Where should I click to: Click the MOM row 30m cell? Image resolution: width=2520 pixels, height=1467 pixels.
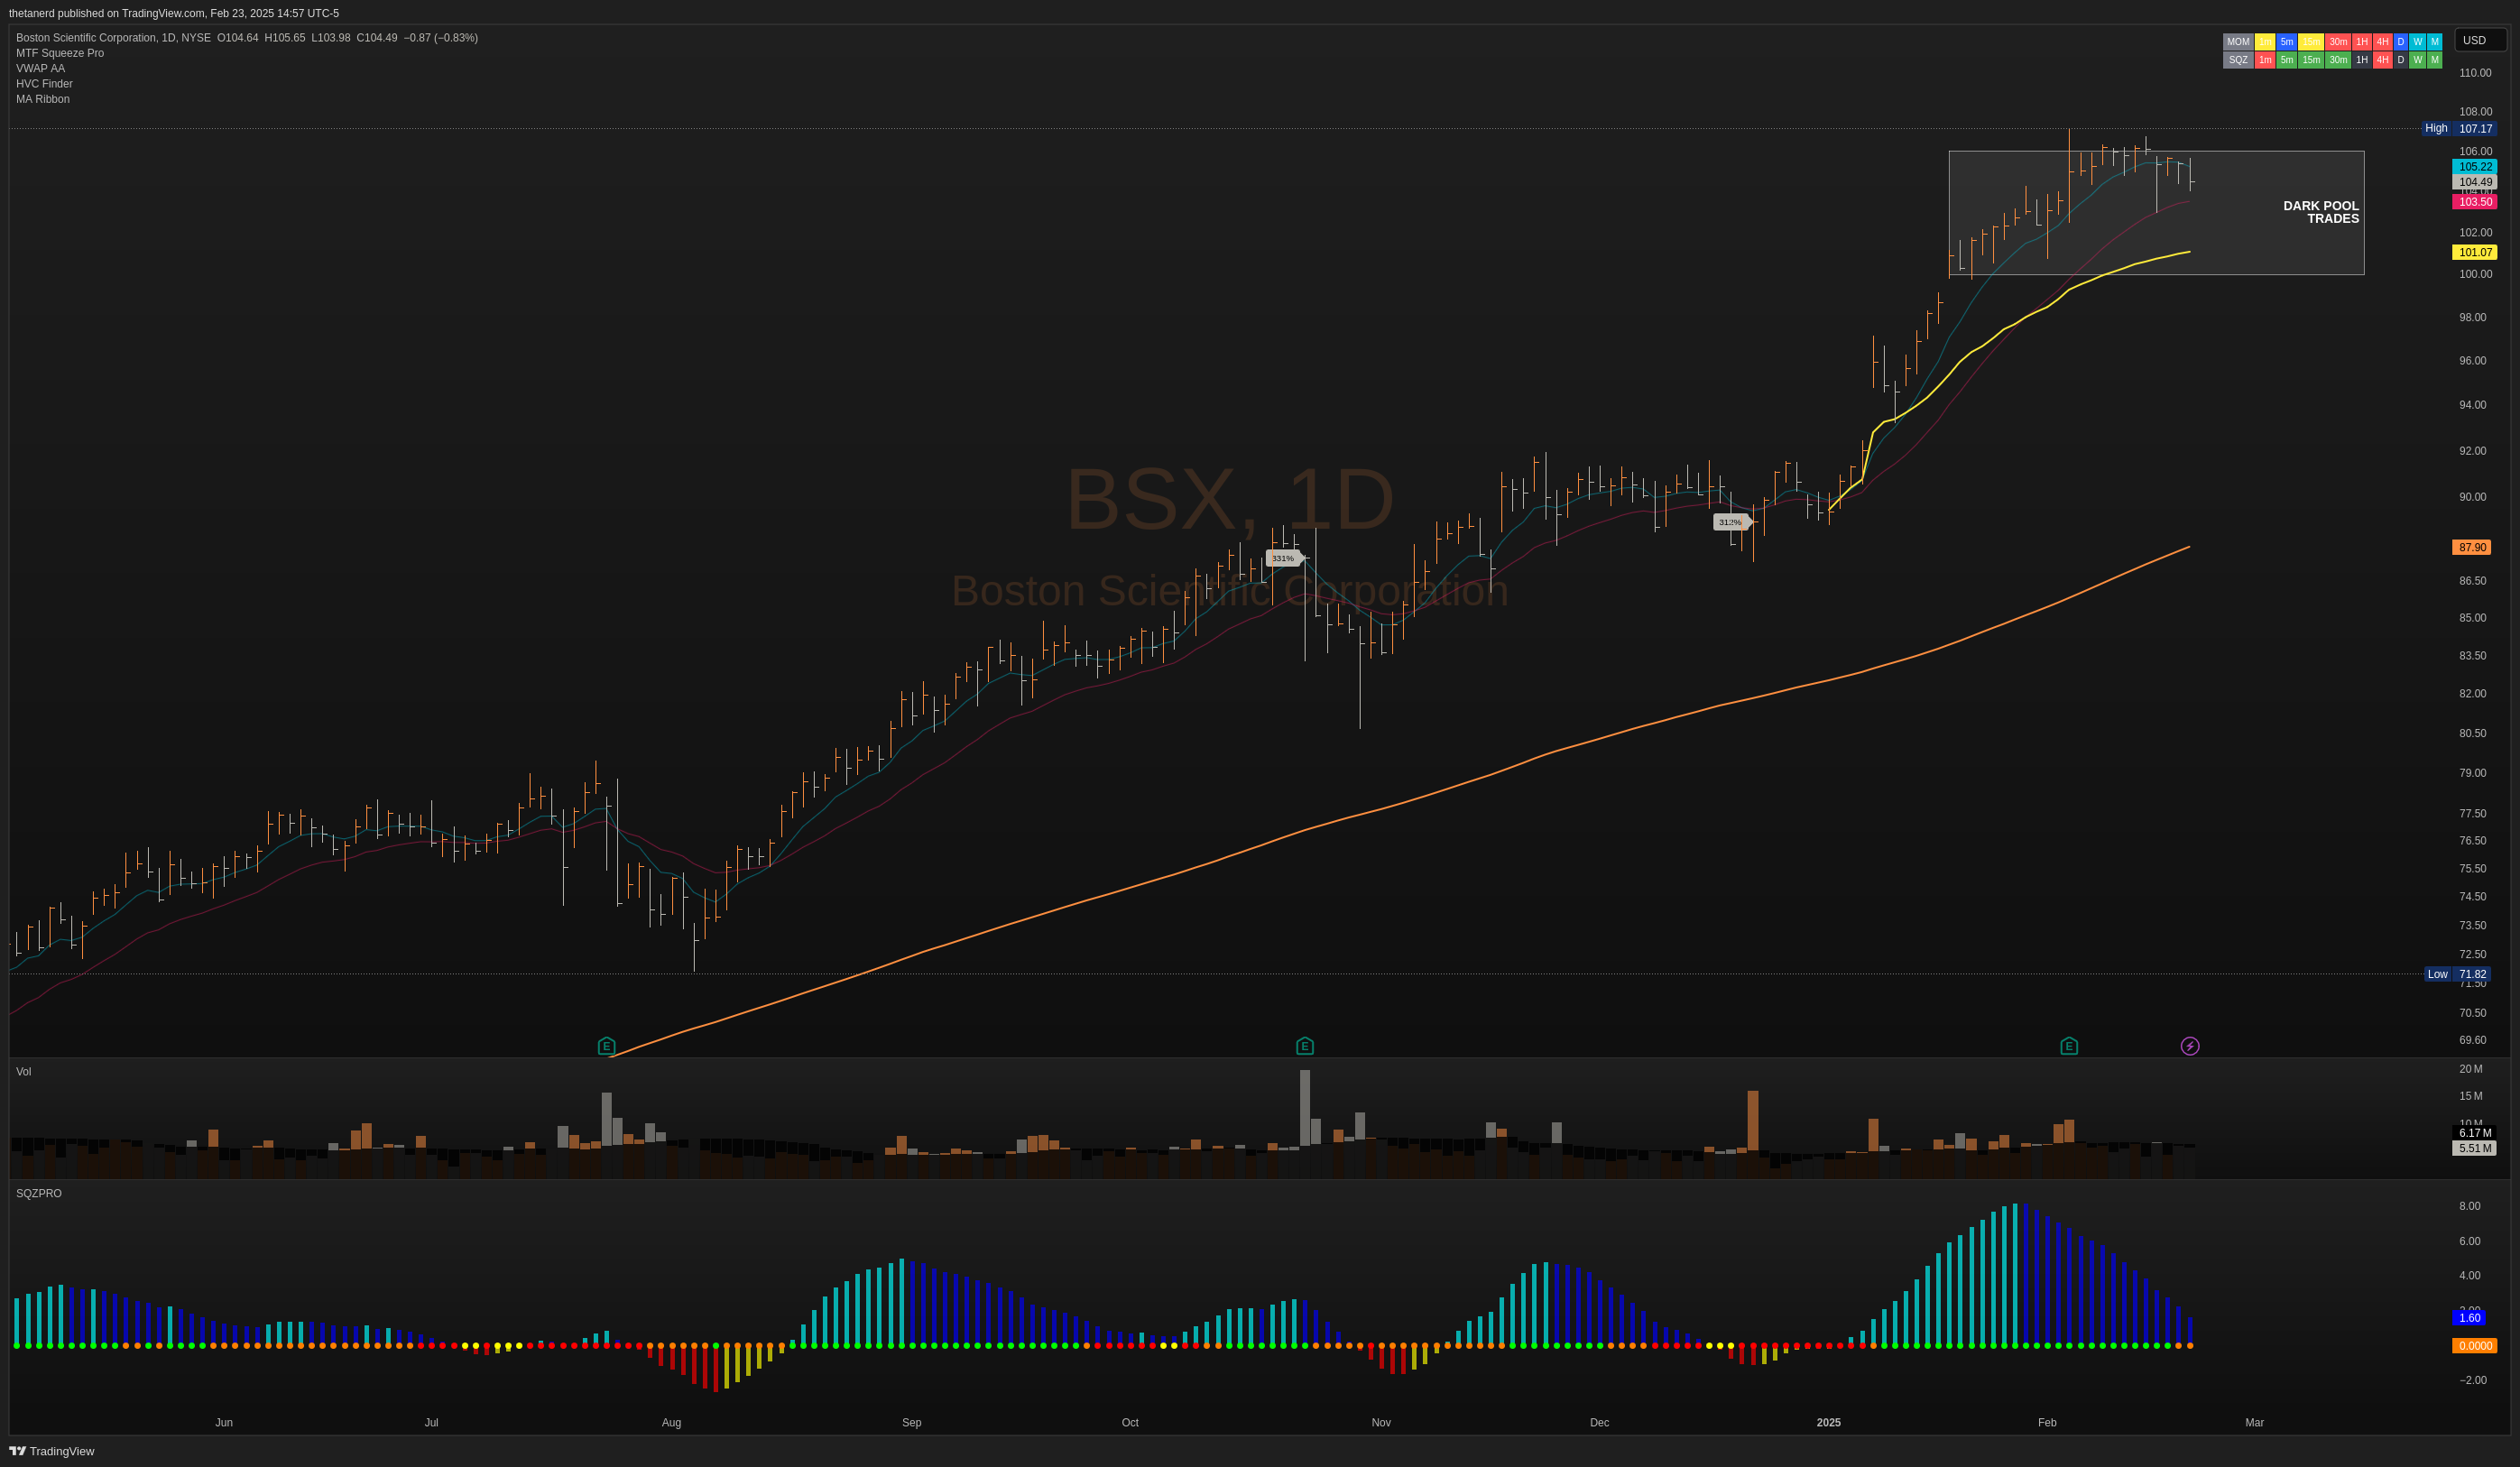2338,42
